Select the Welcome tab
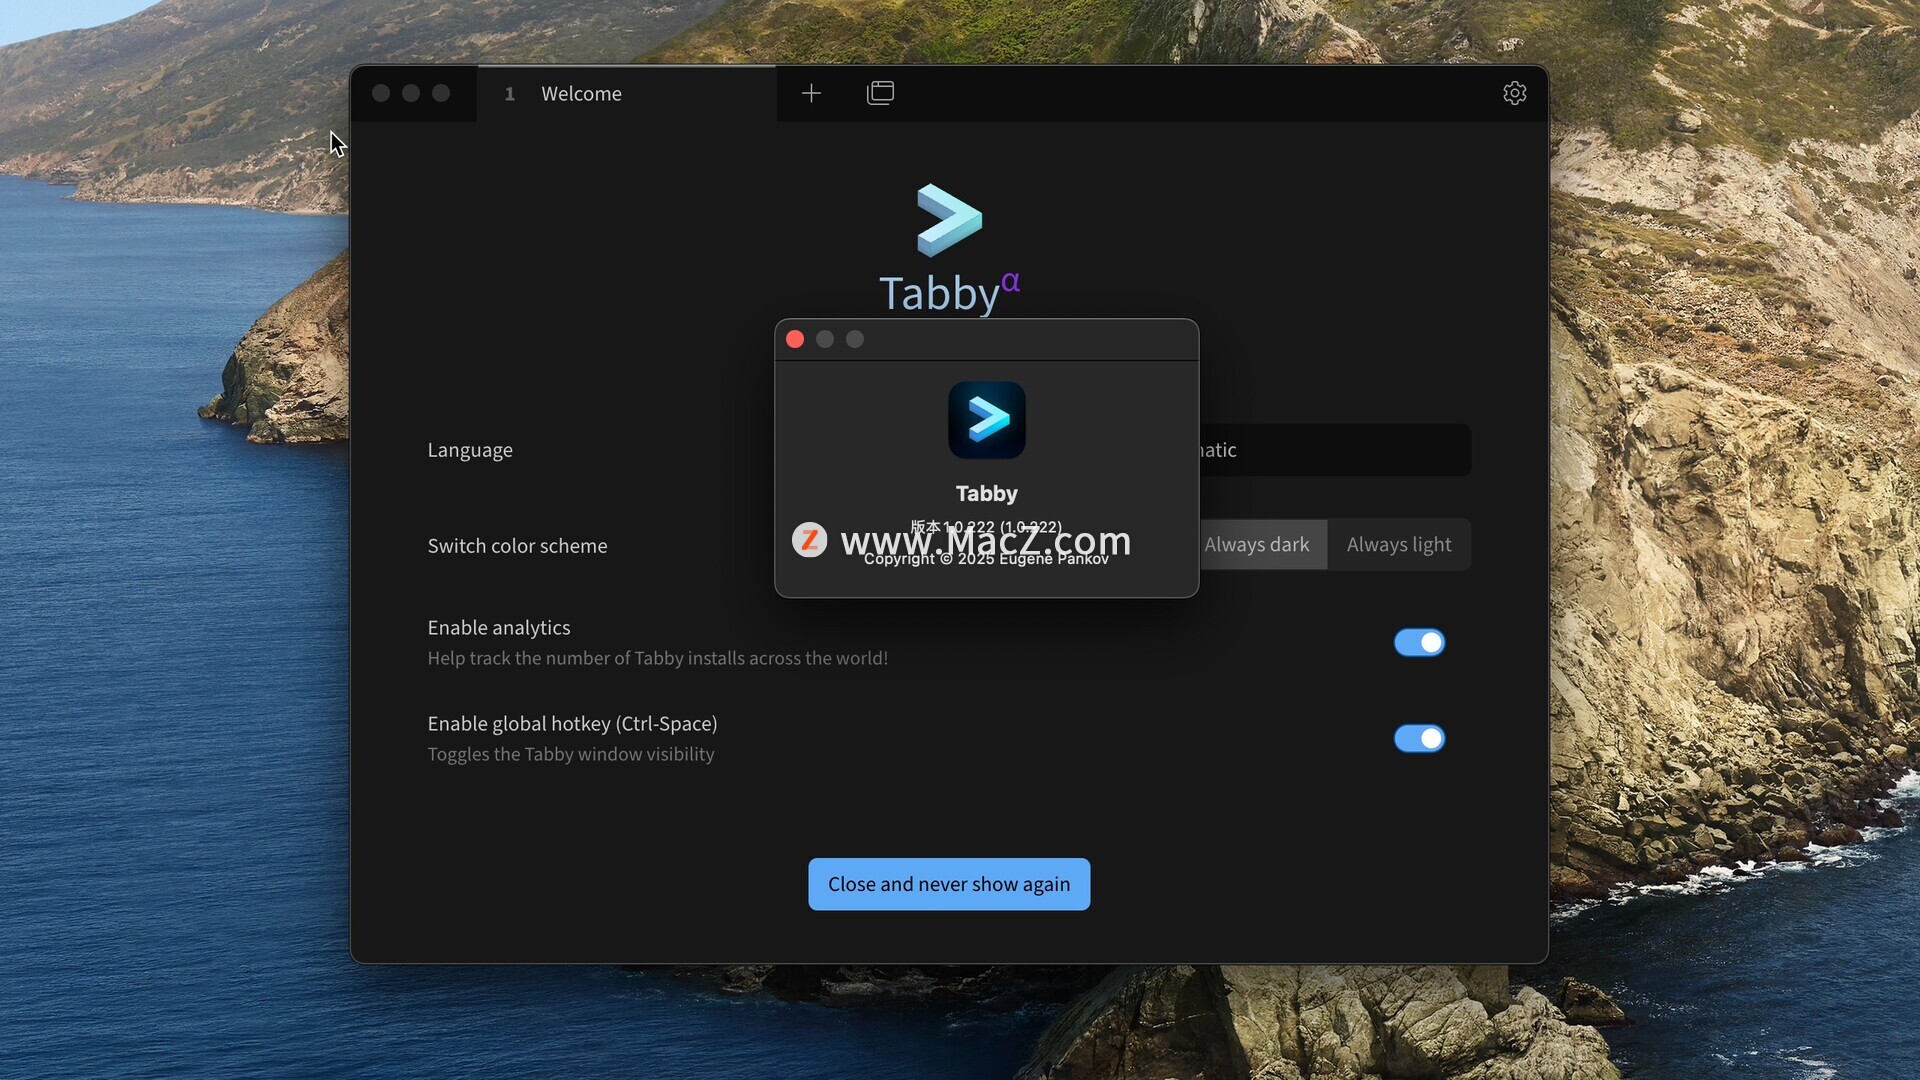The width and height of the screenshot is (1920, 1080). pos(627,93)
